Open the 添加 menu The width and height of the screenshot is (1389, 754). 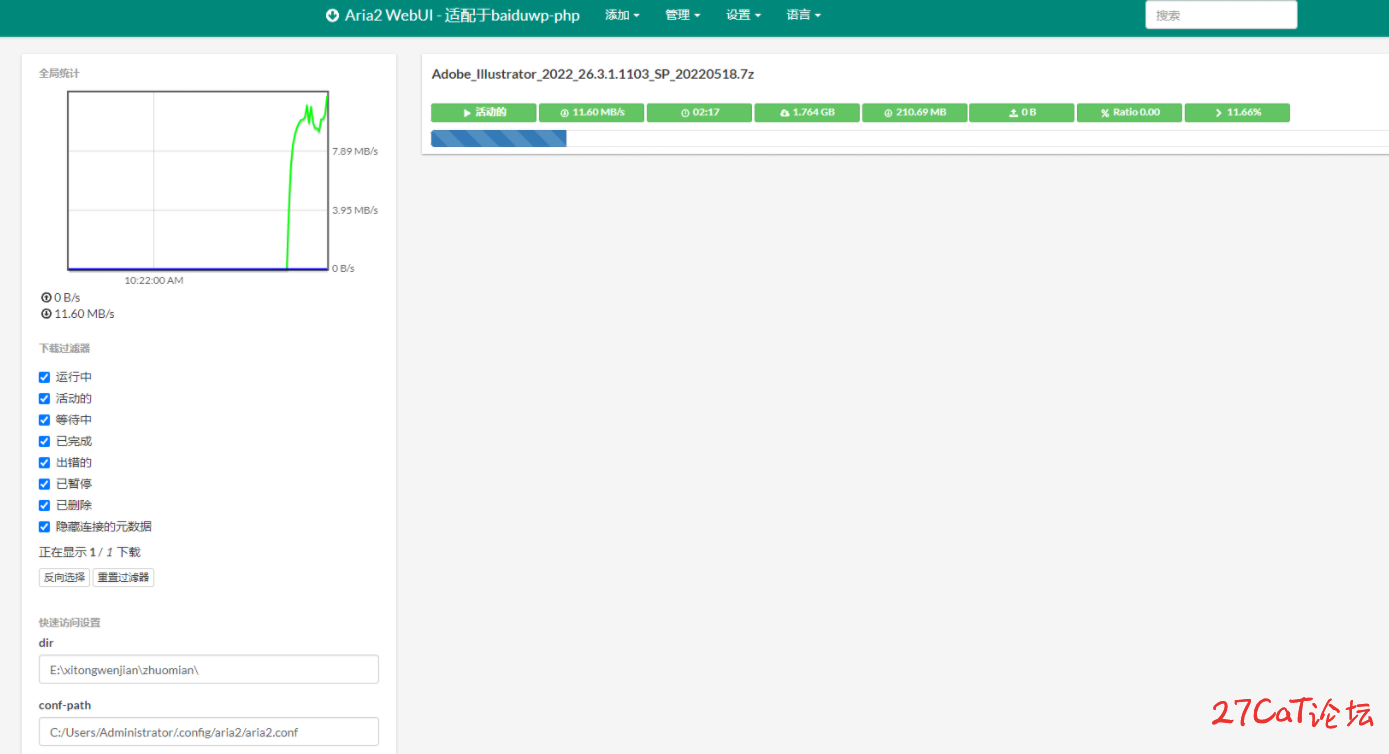coord(622,16)
